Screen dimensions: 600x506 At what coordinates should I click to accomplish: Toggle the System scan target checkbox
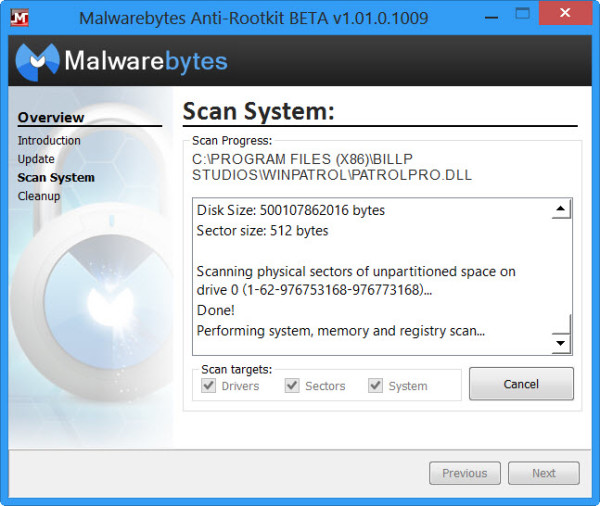tap(375, 385)
